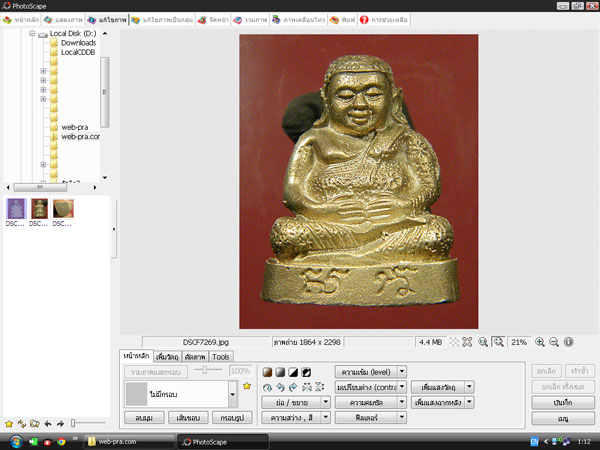Open the การช่วยเหลือ (Help) tab
The width and height of the screenshot is (600, 450).
pos(384,20)
